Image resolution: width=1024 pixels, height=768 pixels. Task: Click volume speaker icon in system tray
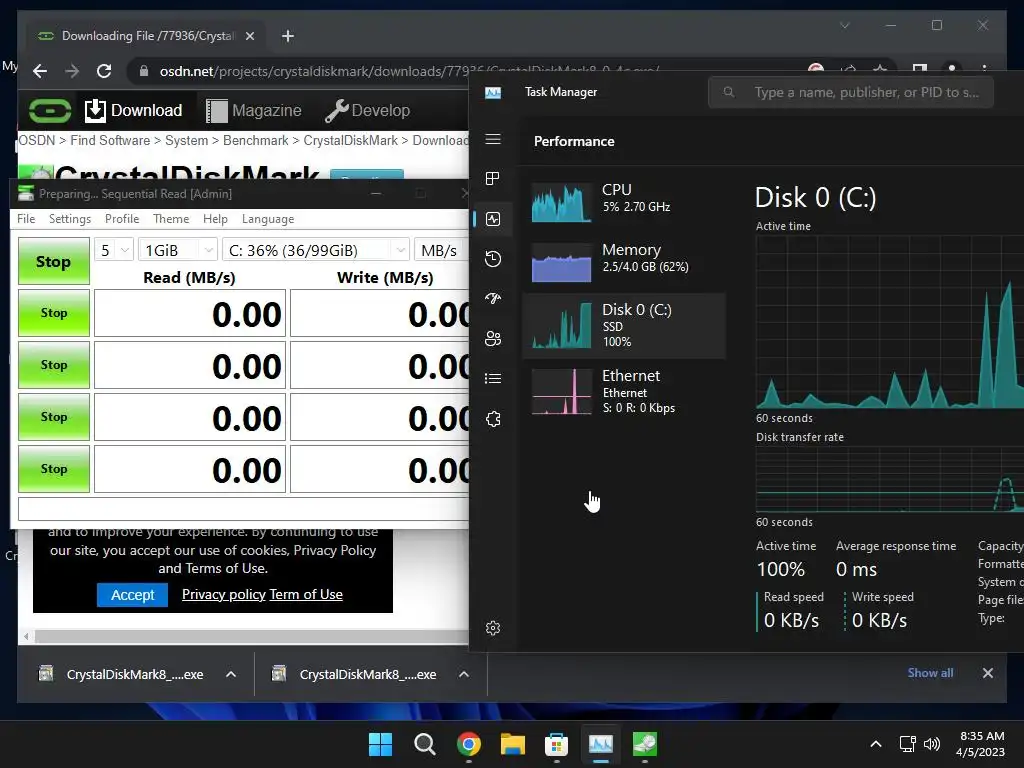932,744
